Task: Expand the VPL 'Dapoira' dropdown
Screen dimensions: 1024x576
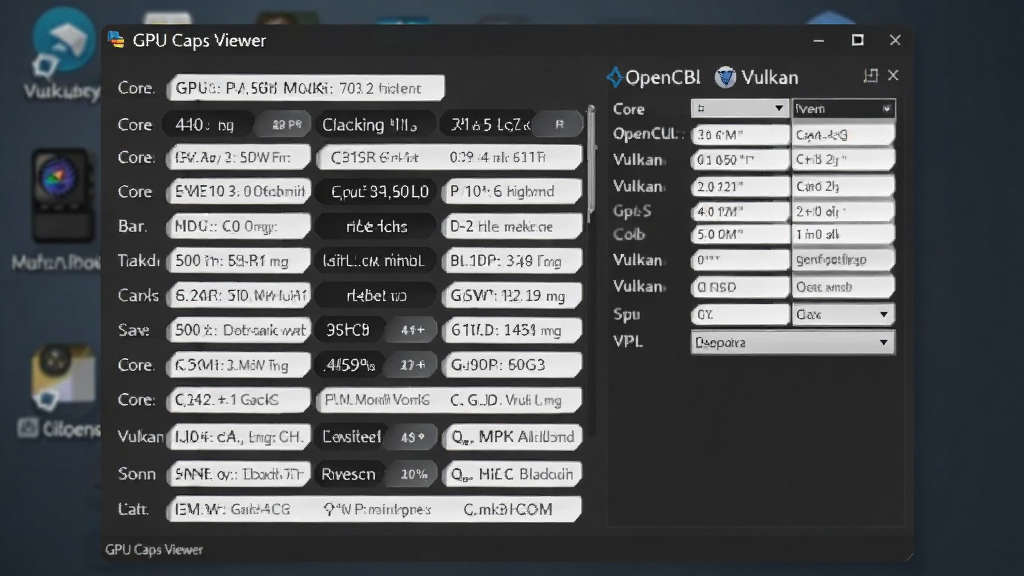Action: (793, 342)
